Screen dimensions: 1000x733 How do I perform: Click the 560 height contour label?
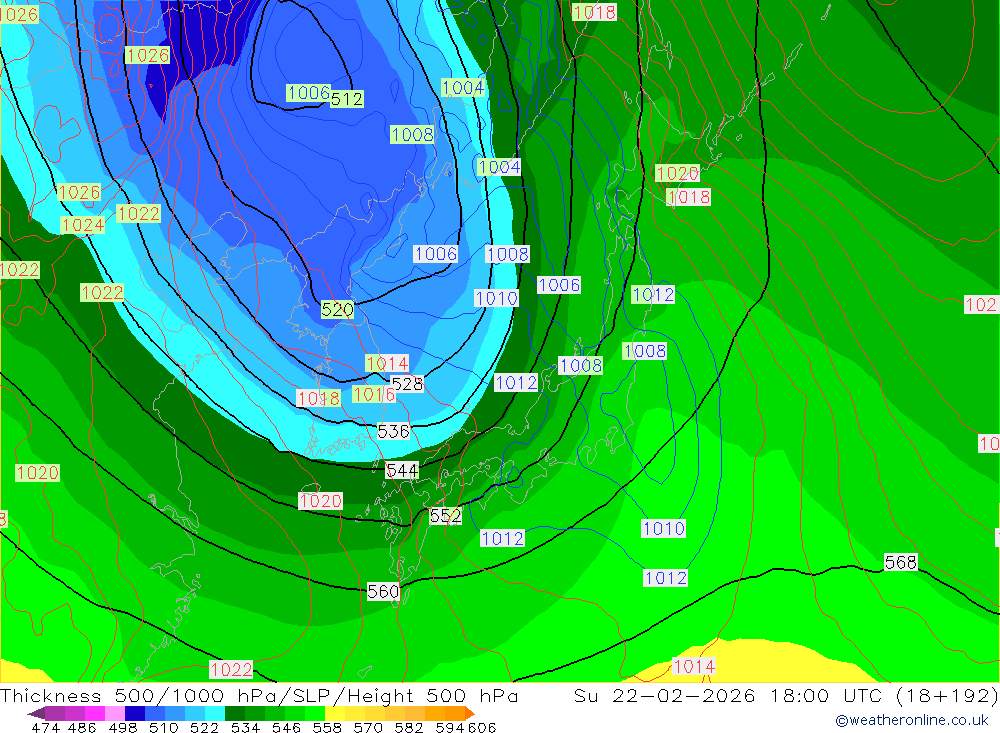383,591
